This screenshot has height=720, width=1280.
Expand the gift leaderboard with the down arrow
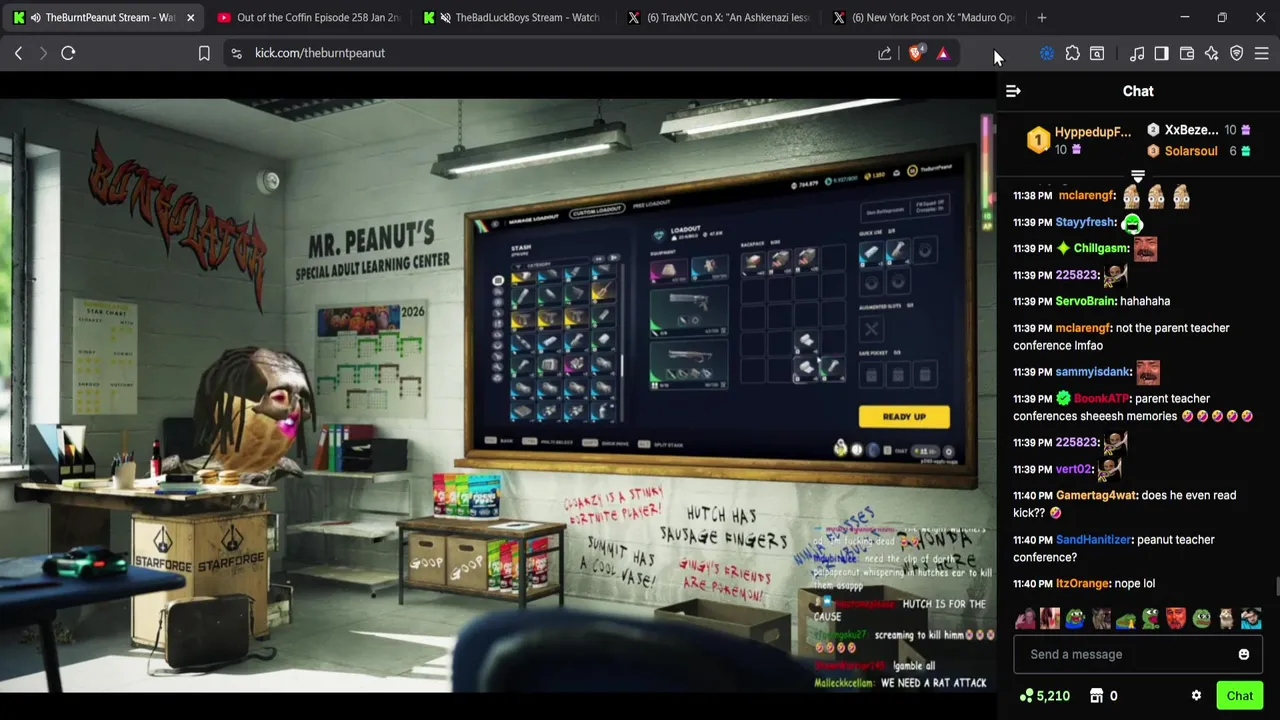pos(1138,177)
